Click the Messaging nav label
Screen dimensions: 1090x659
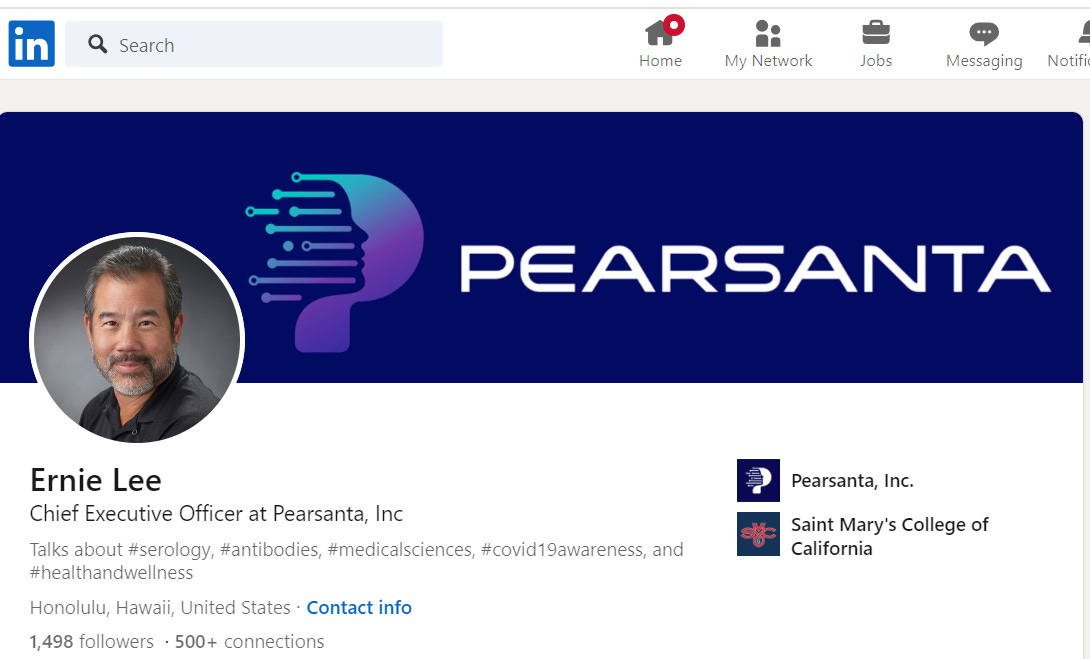pos(984,61)
